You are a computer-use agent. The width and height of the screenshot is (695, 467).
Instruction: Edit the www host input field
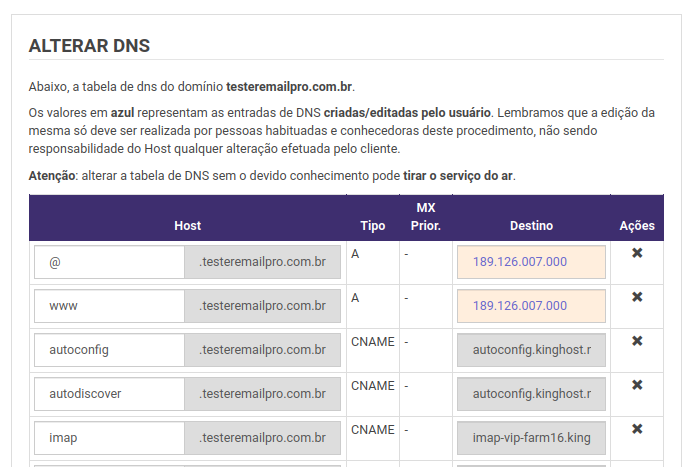pos(109,306)
